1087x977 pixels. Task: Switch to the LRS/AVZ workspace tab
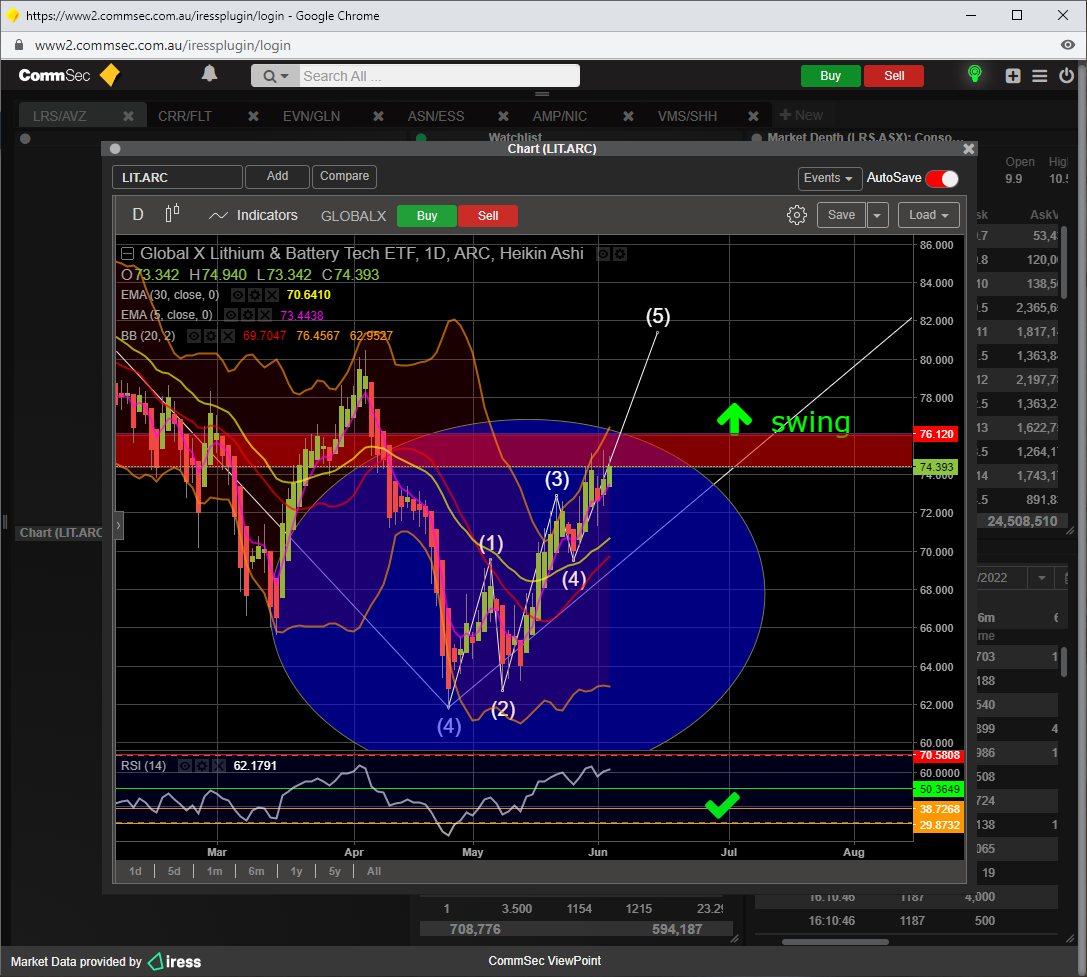[60, 116]
